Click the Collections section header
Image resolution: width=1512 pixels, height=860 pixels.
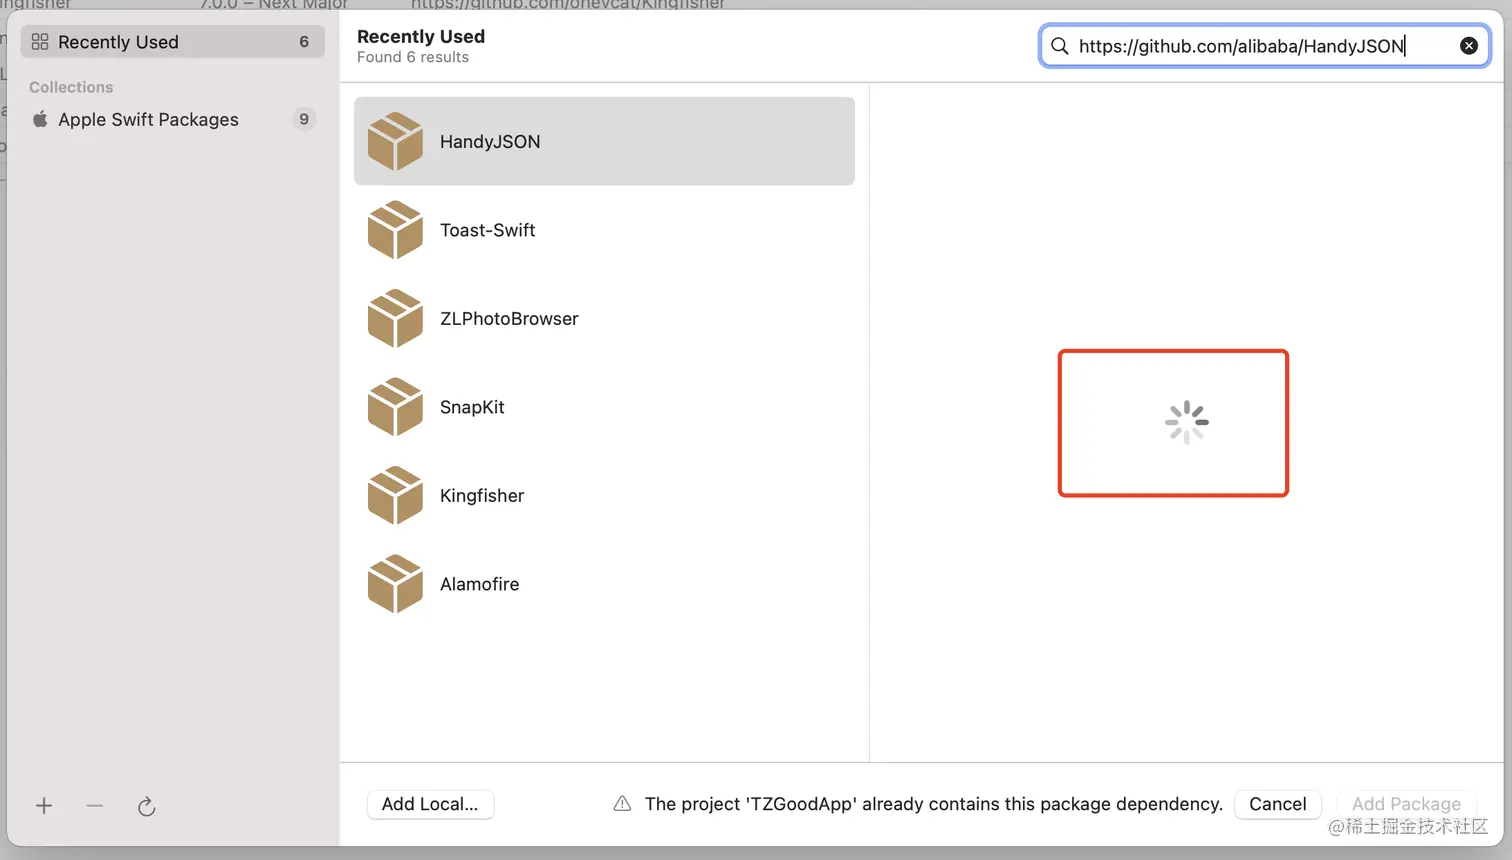[x=71, y=87]
